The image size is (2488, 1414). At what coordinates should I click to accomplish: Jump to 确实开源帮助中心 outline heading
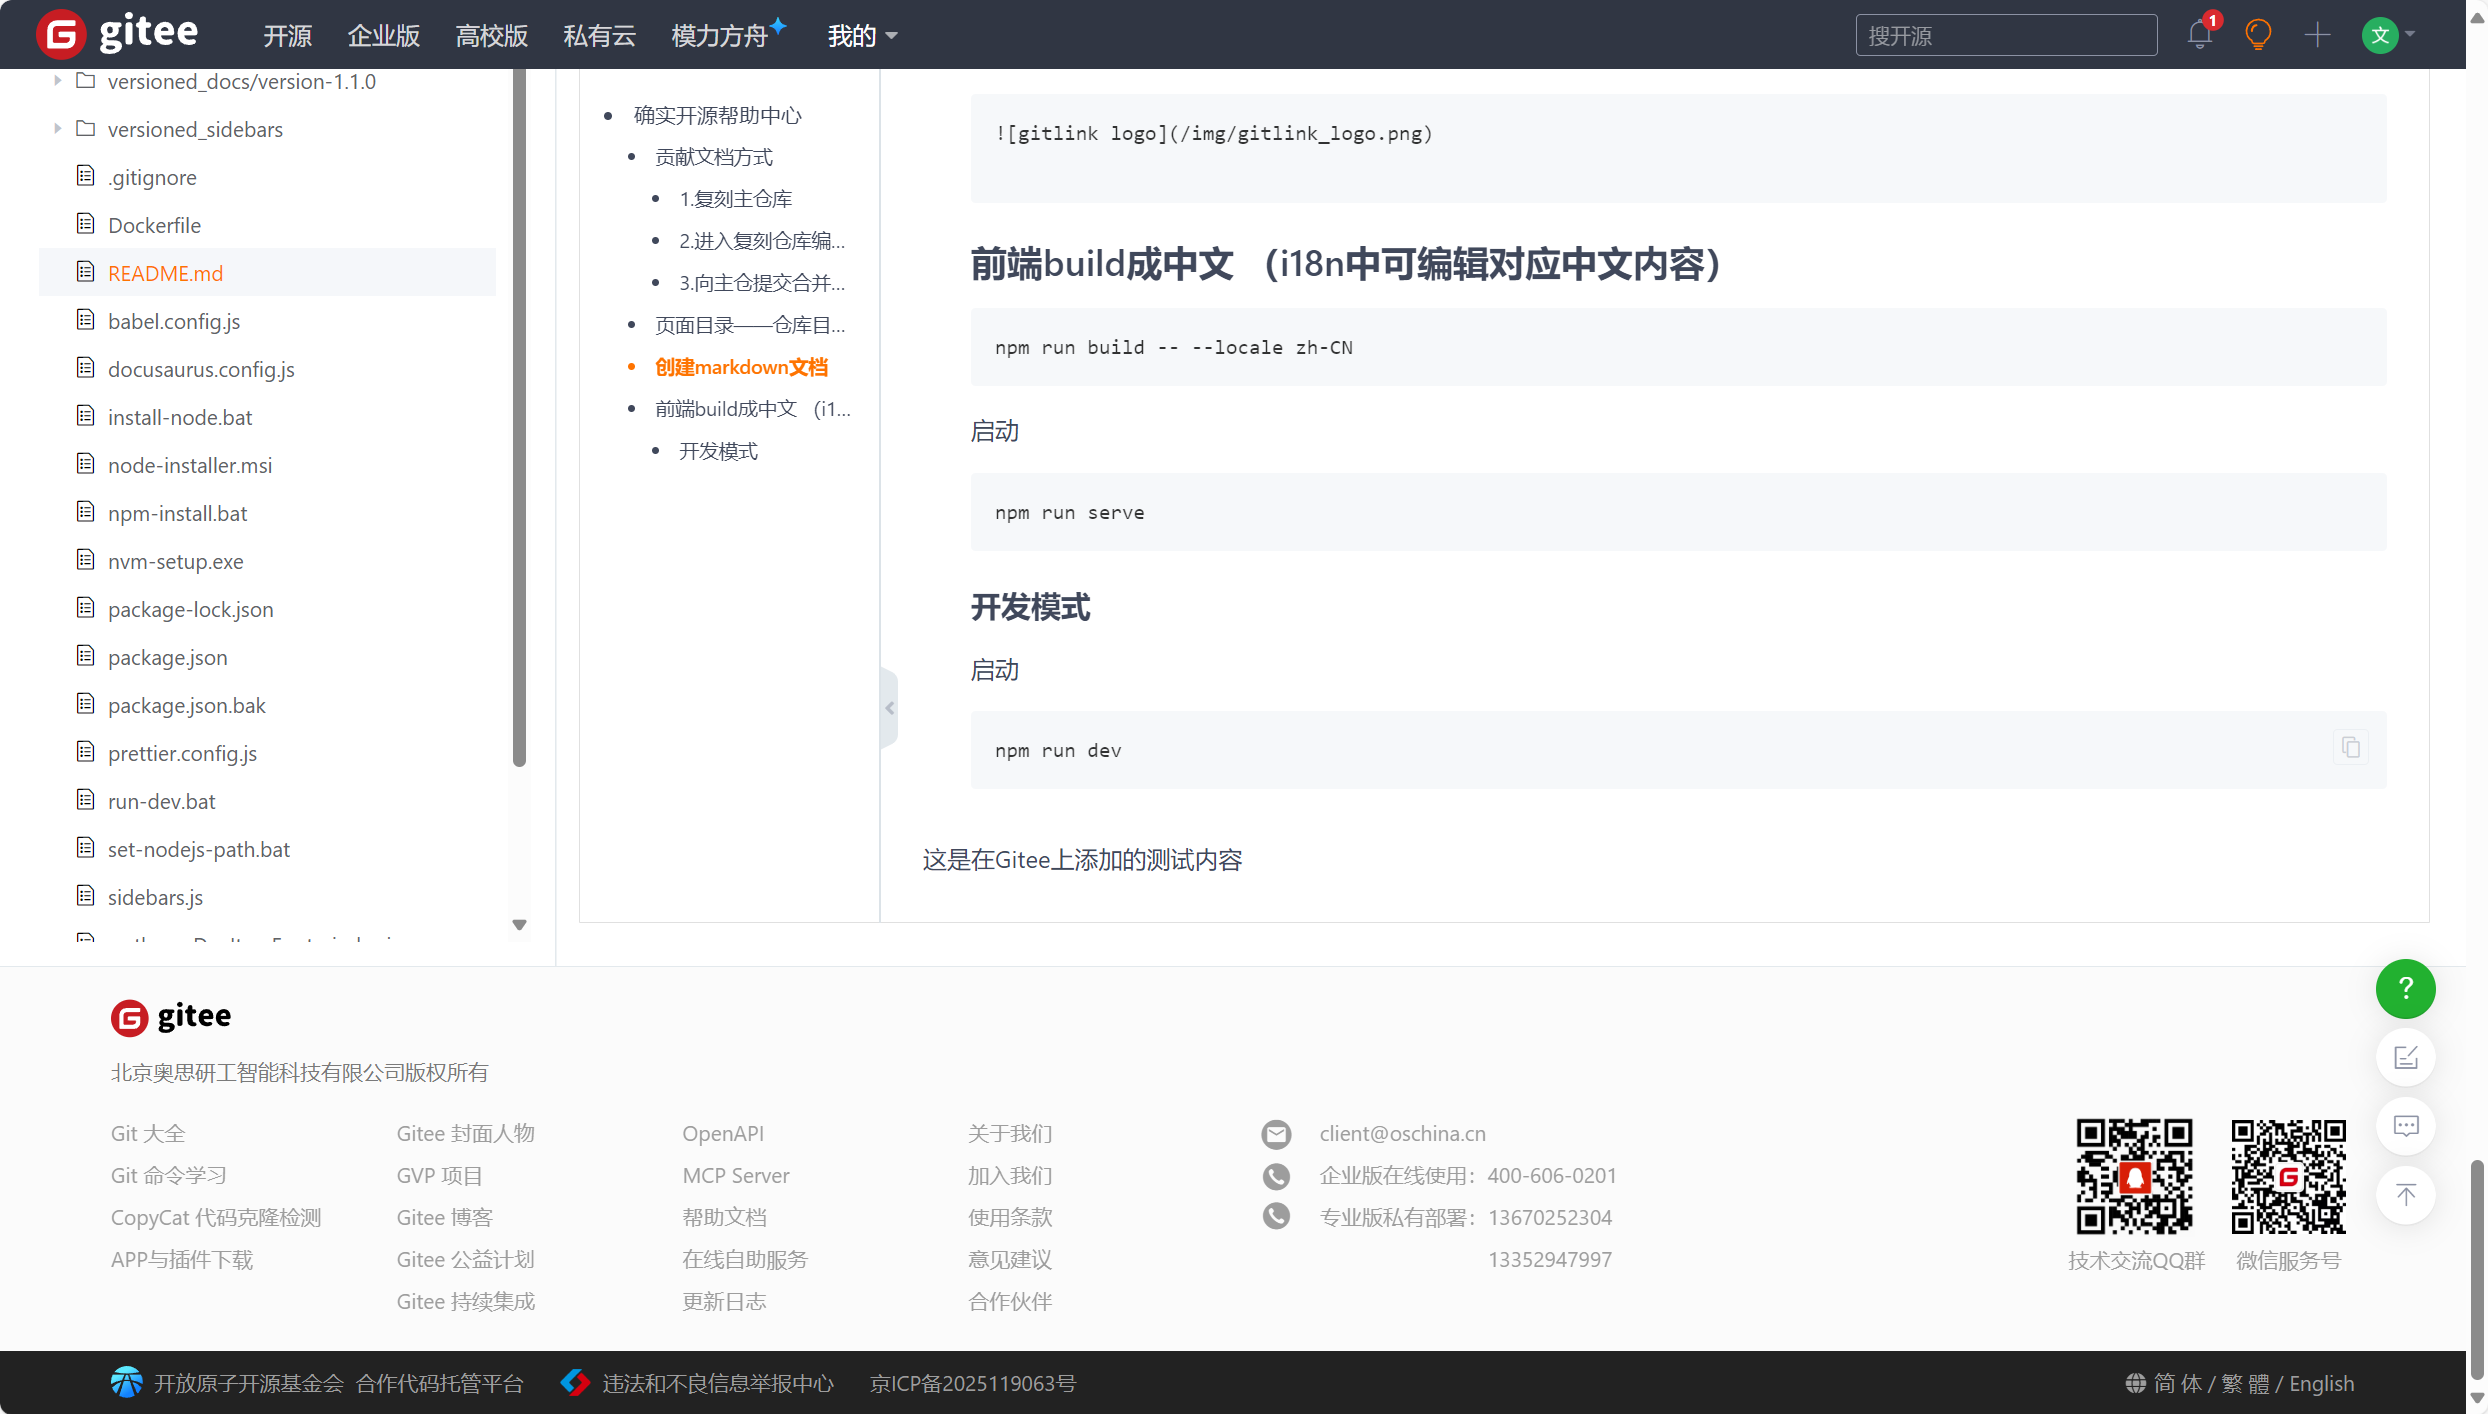click(718, 115)
